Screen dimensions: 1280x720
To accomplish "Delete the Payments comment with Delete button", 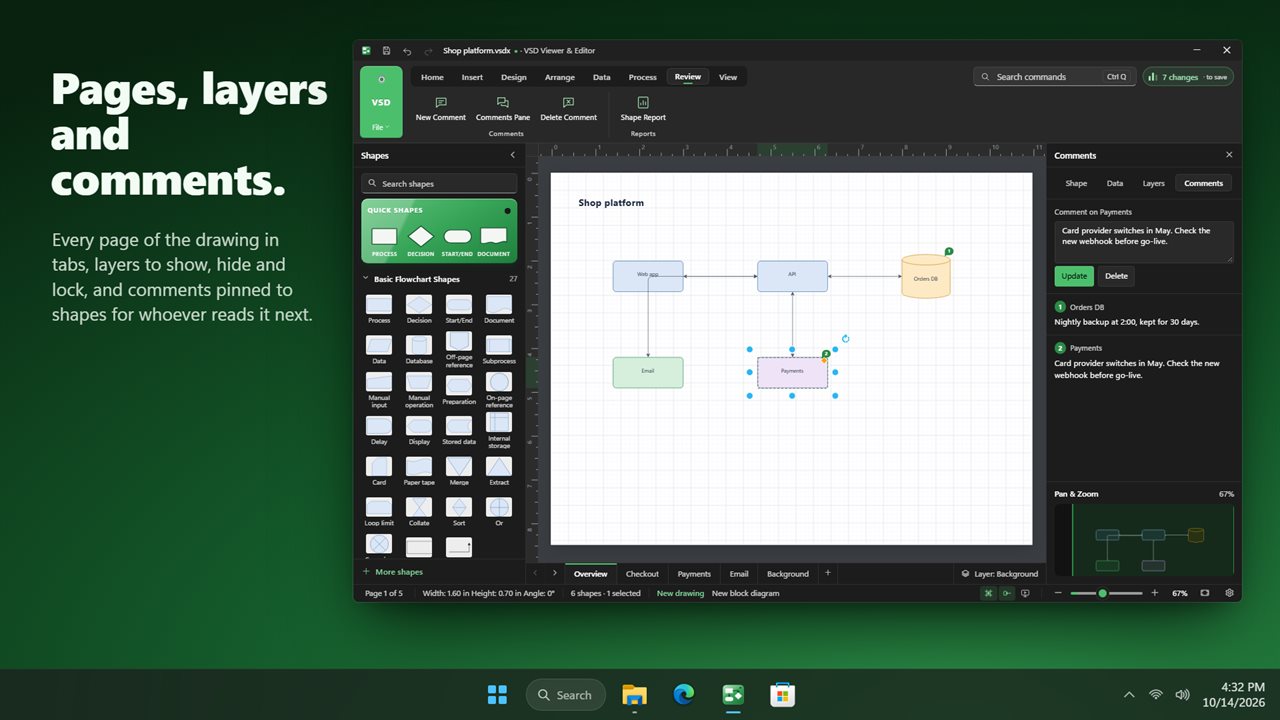I will [1116, 276].
